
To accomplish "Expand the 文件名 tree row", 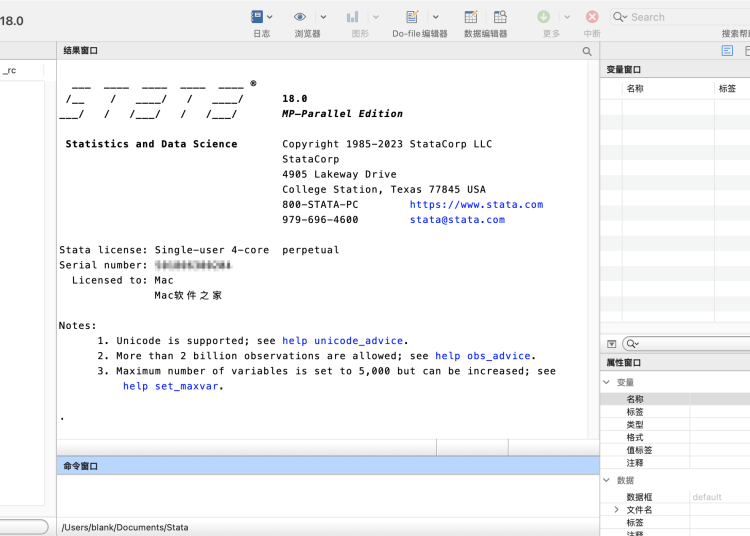I will [x=616, y=510].
